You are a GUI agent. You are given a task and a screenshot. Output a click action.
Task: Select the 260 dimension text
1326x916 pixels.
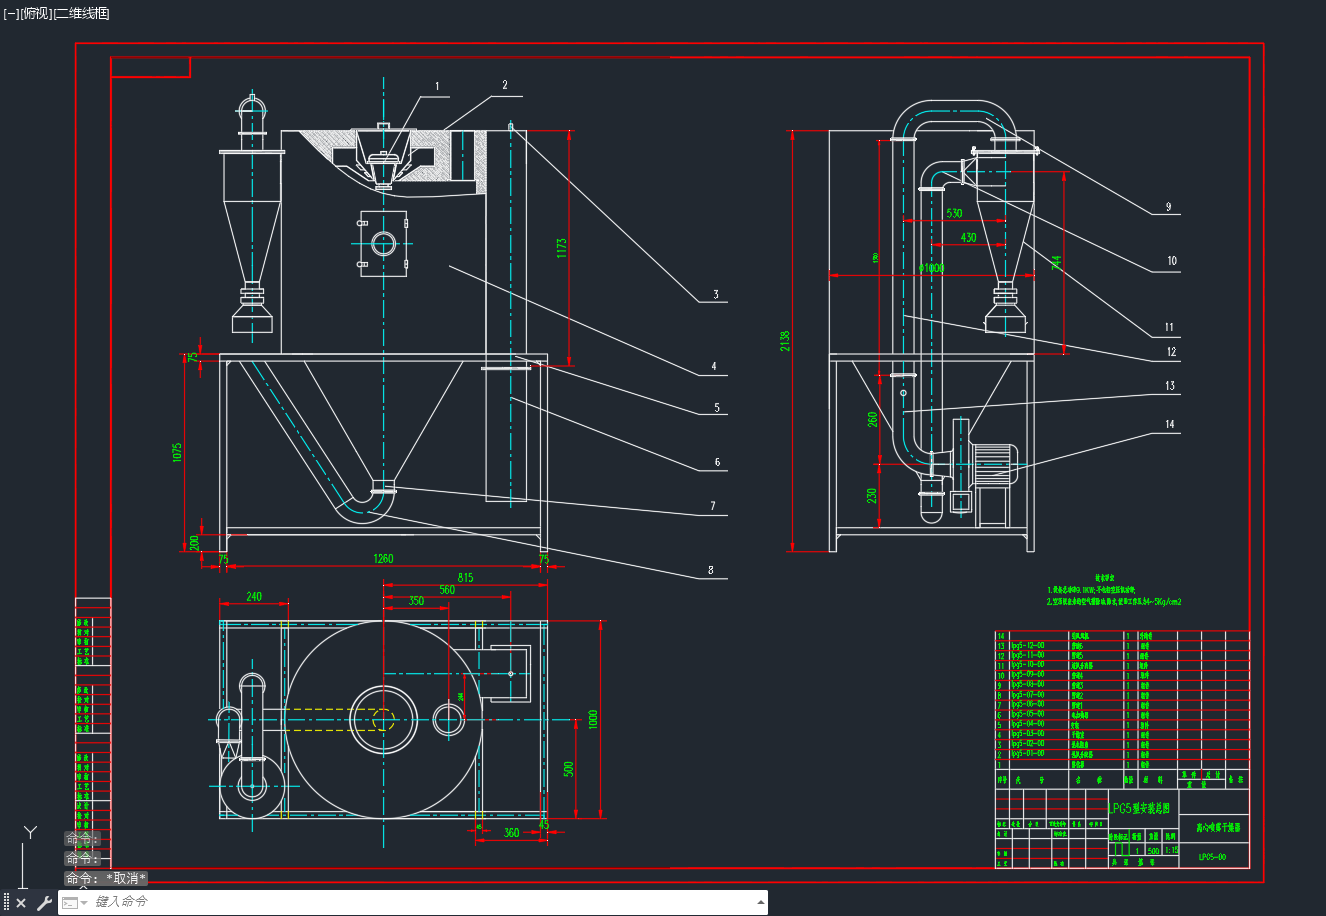point(872,419)
